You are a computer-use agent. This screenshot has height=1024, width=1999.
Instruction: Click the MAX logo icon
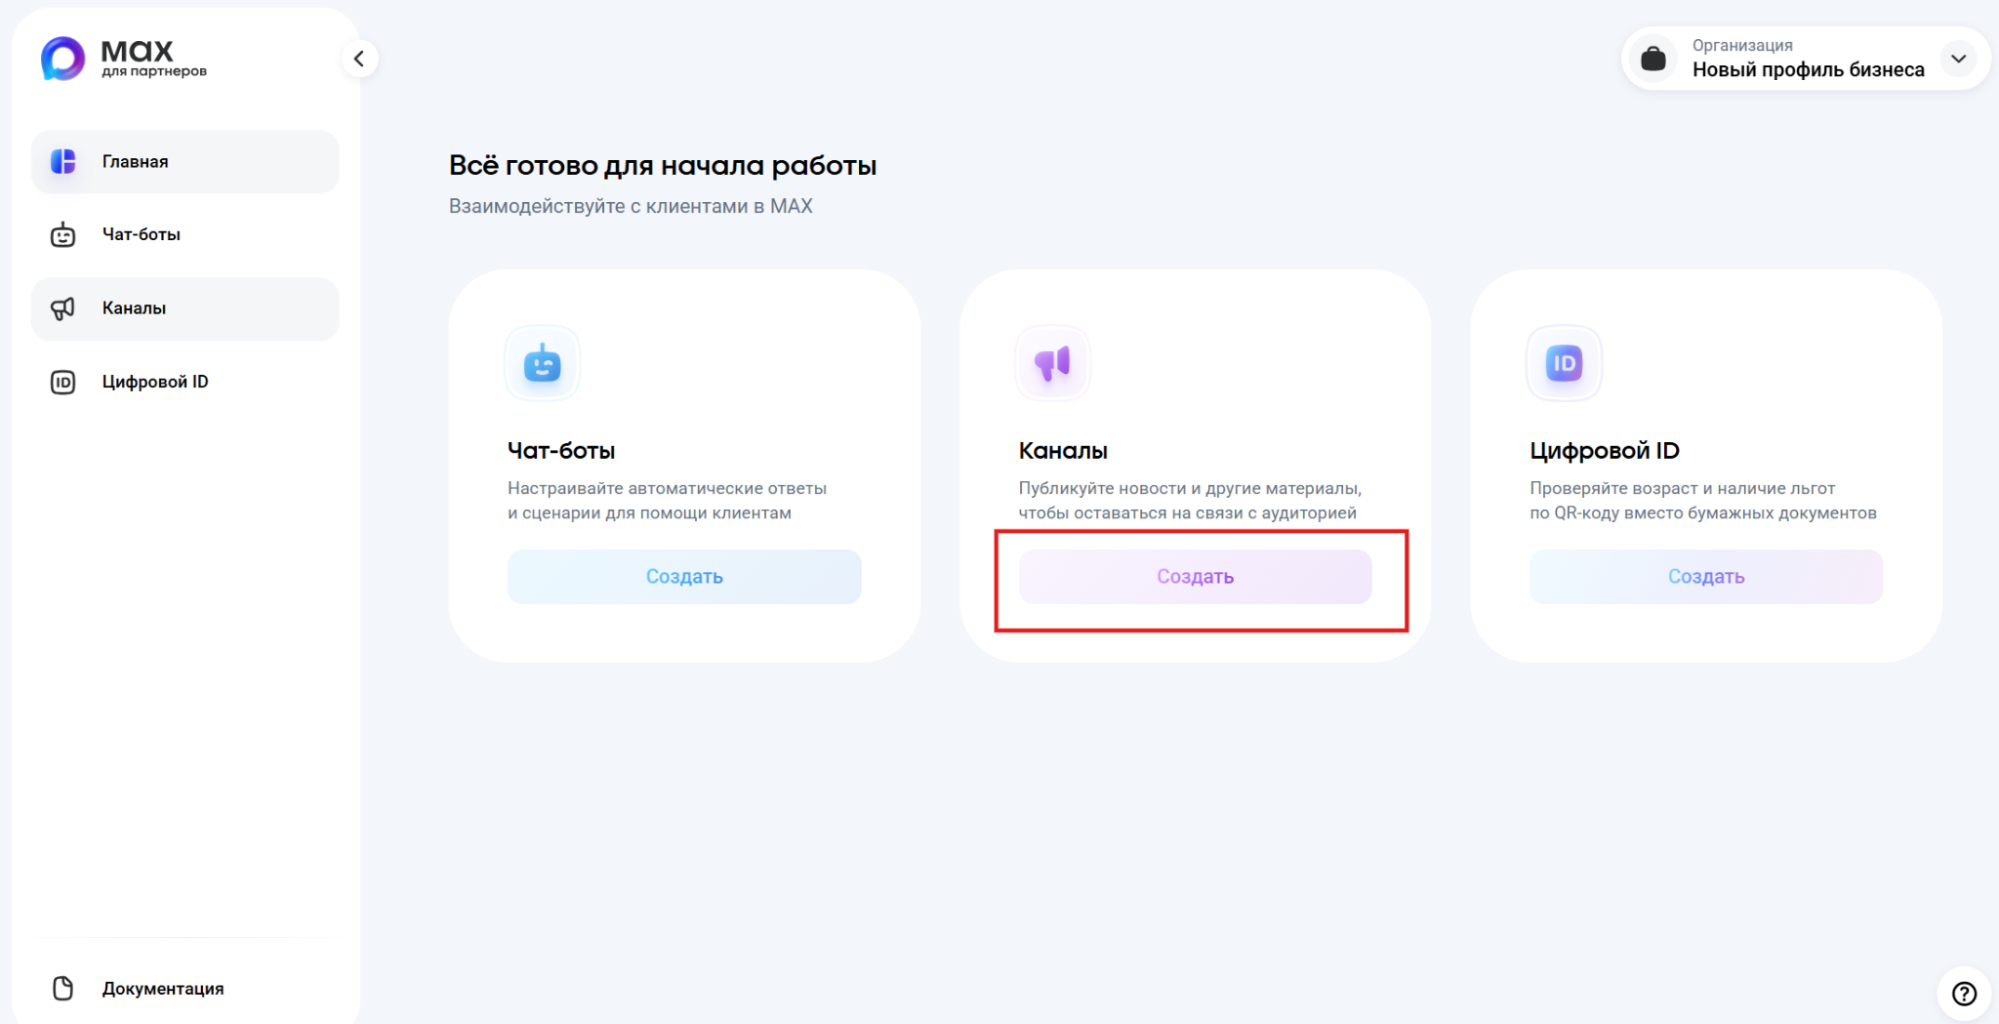click(x=63, y=59)
